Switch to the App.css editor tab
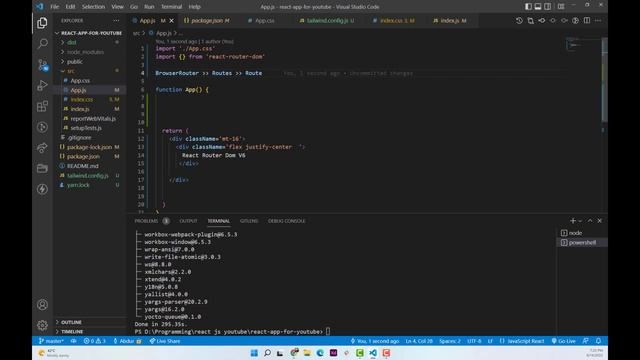The height and width of the screenshot is (360, 640). pyautogui.click(x=264, y=20)
